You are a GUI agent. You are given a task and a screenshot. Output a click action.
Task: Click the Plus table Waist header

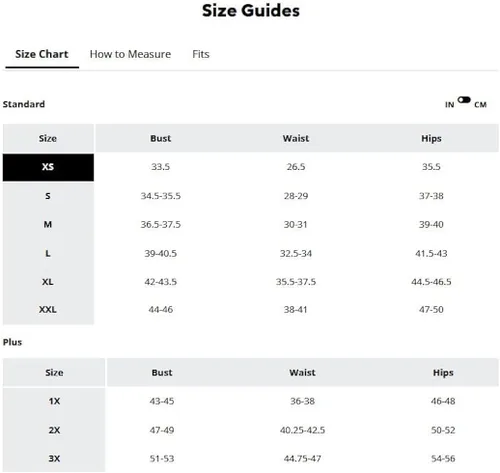click(x=302, y=372)
